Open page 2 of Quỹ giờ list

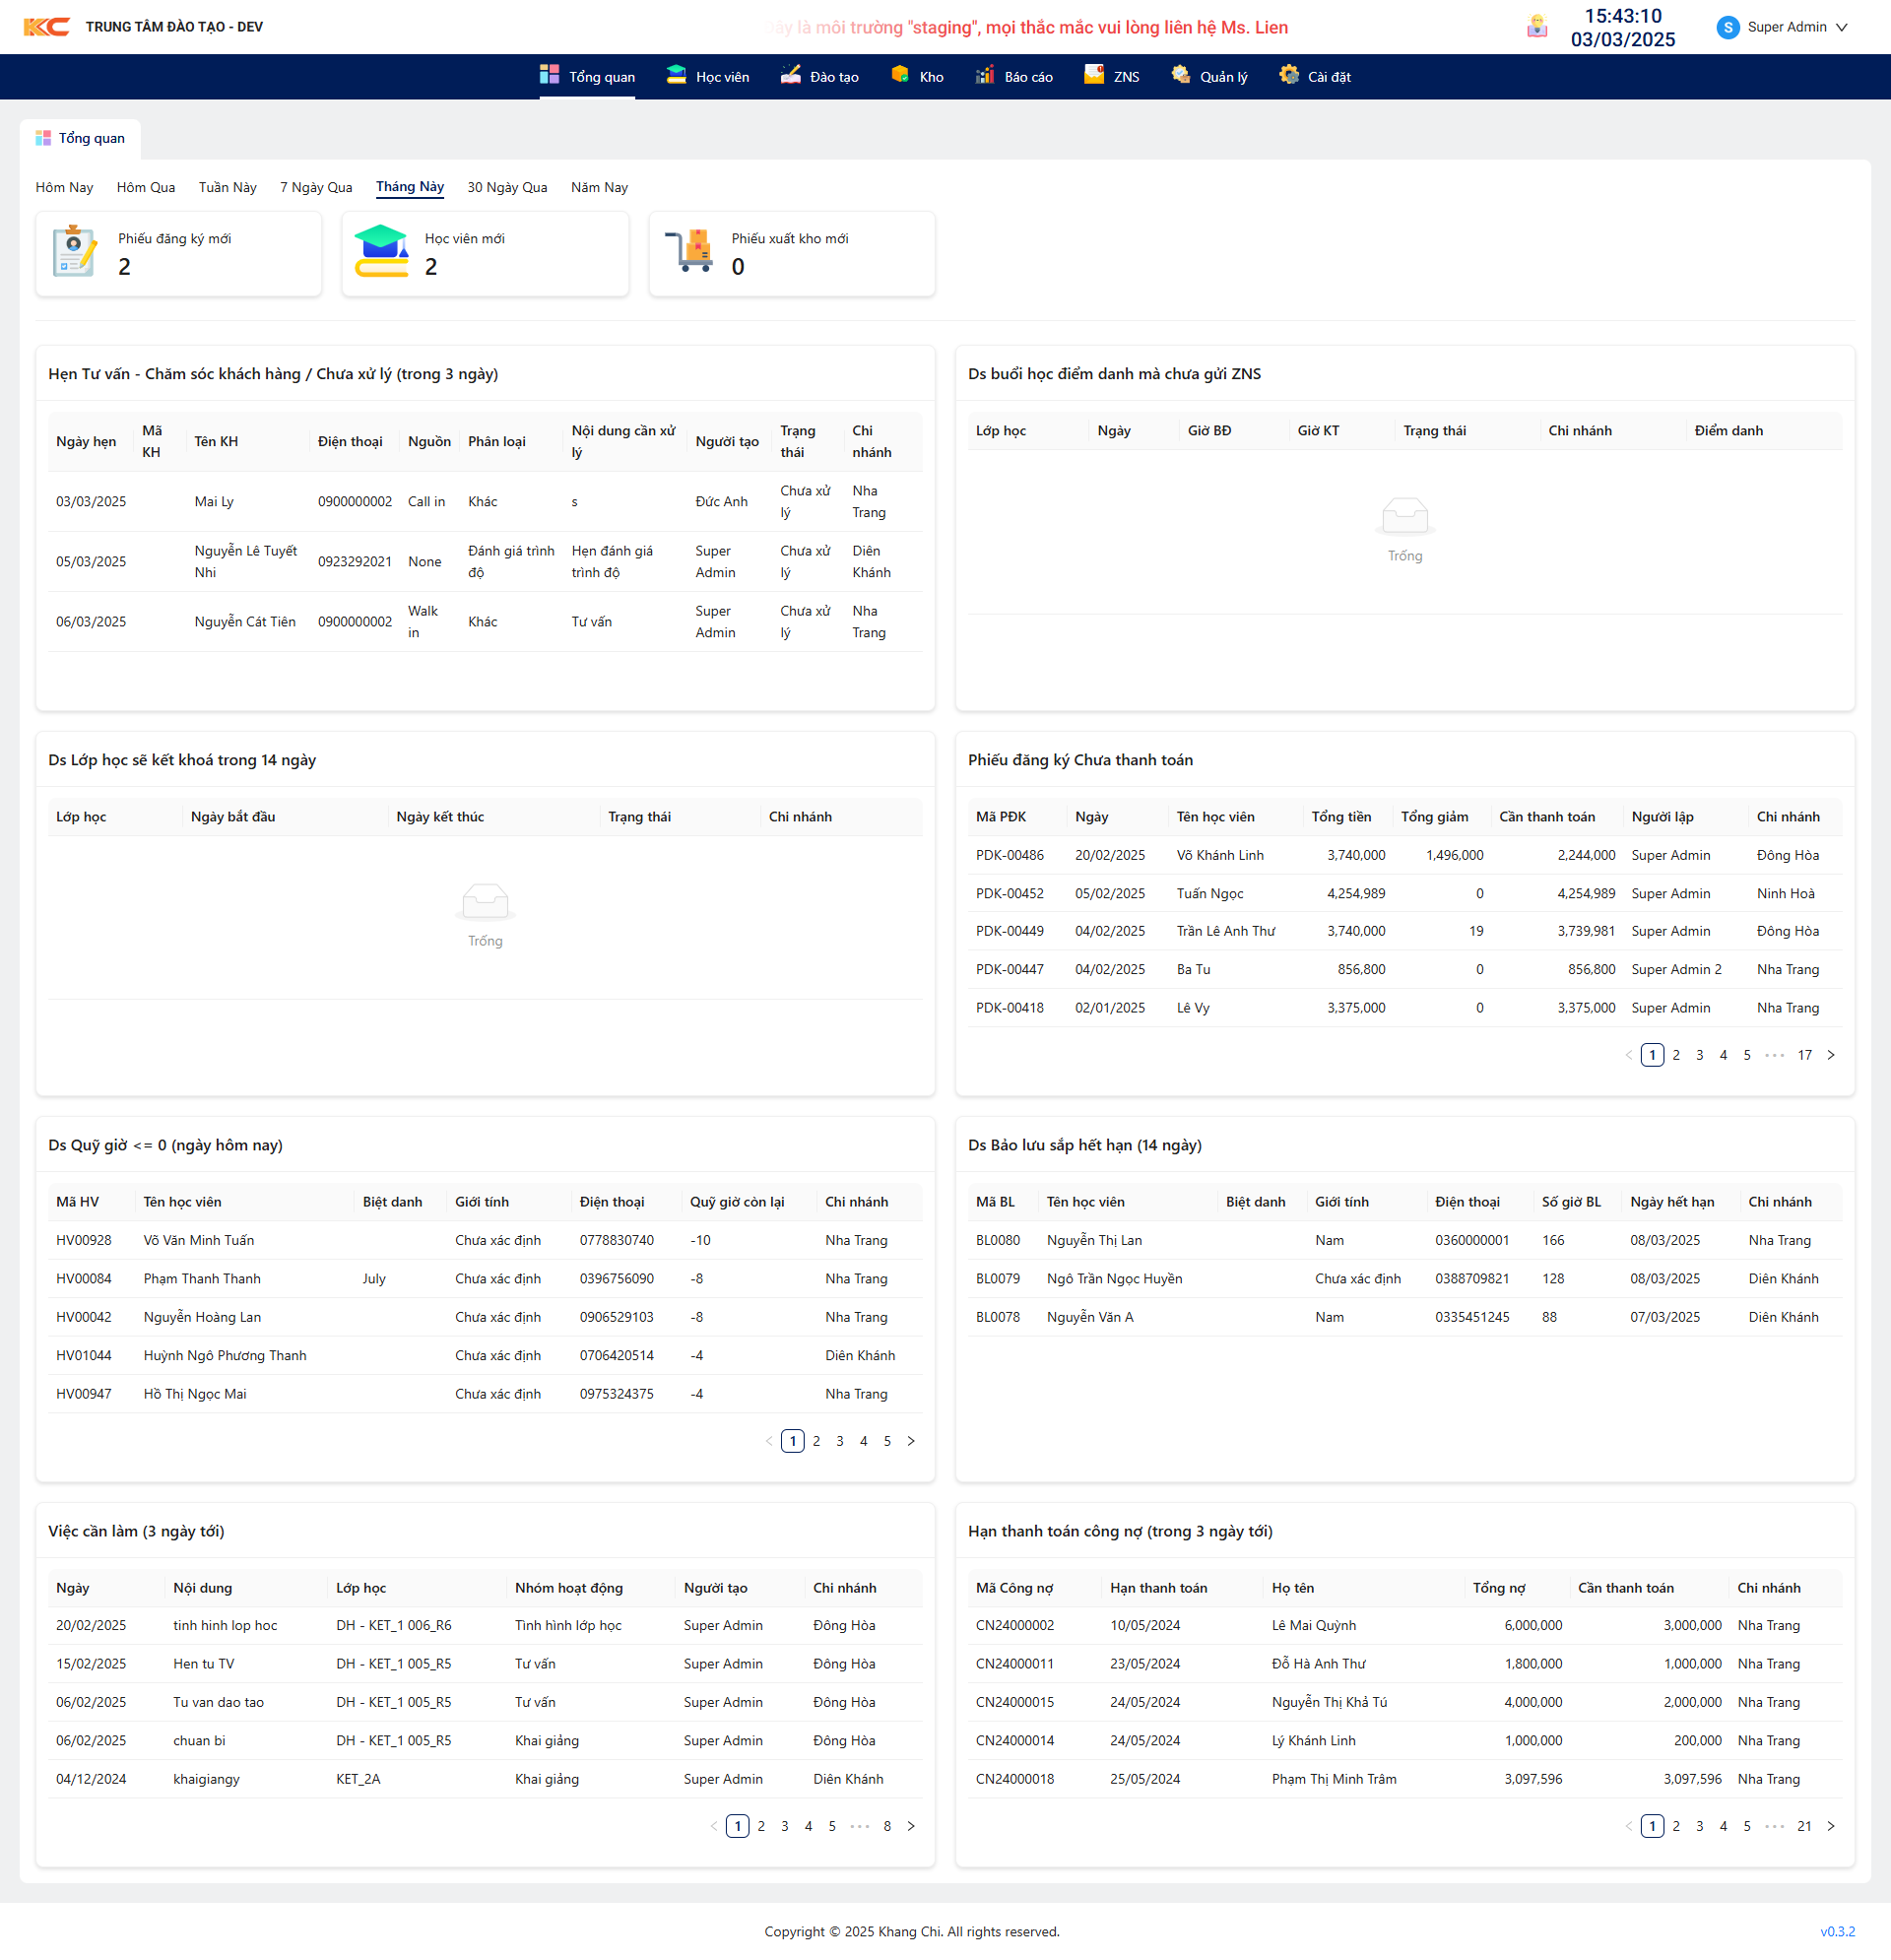816,1441
